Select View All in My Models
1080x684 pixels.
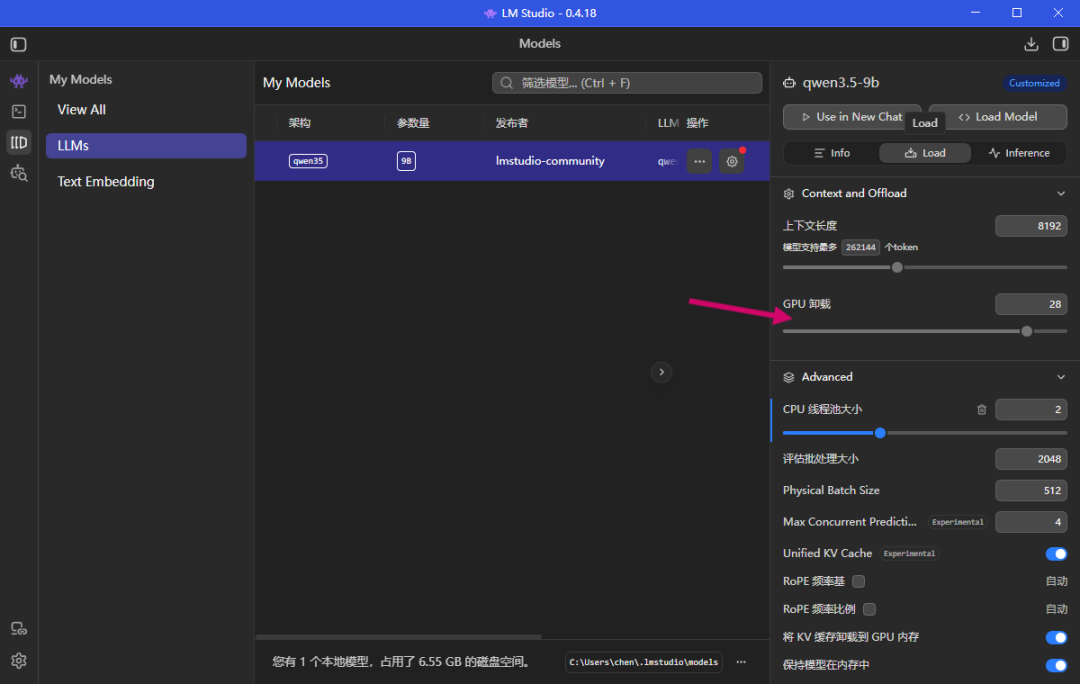pyautogui.click(x=81, y=110)
